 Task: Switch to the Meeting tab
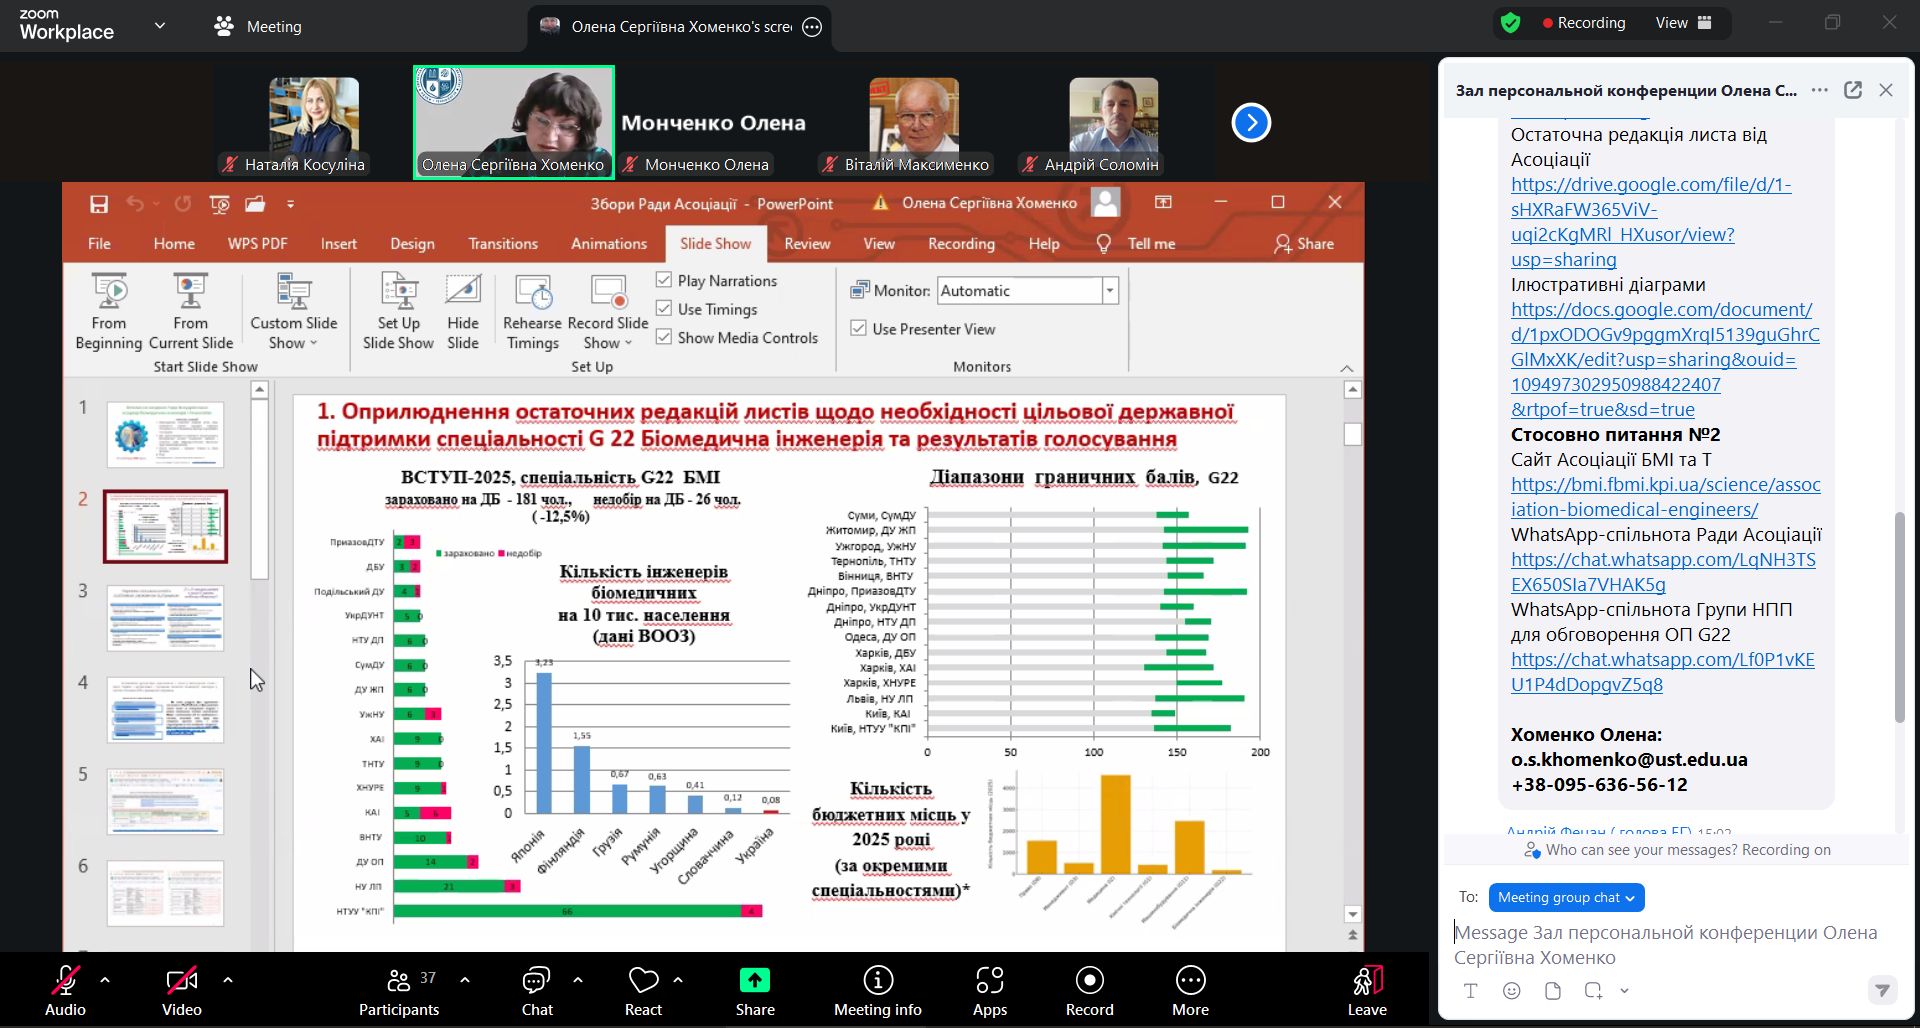point(259,27)
